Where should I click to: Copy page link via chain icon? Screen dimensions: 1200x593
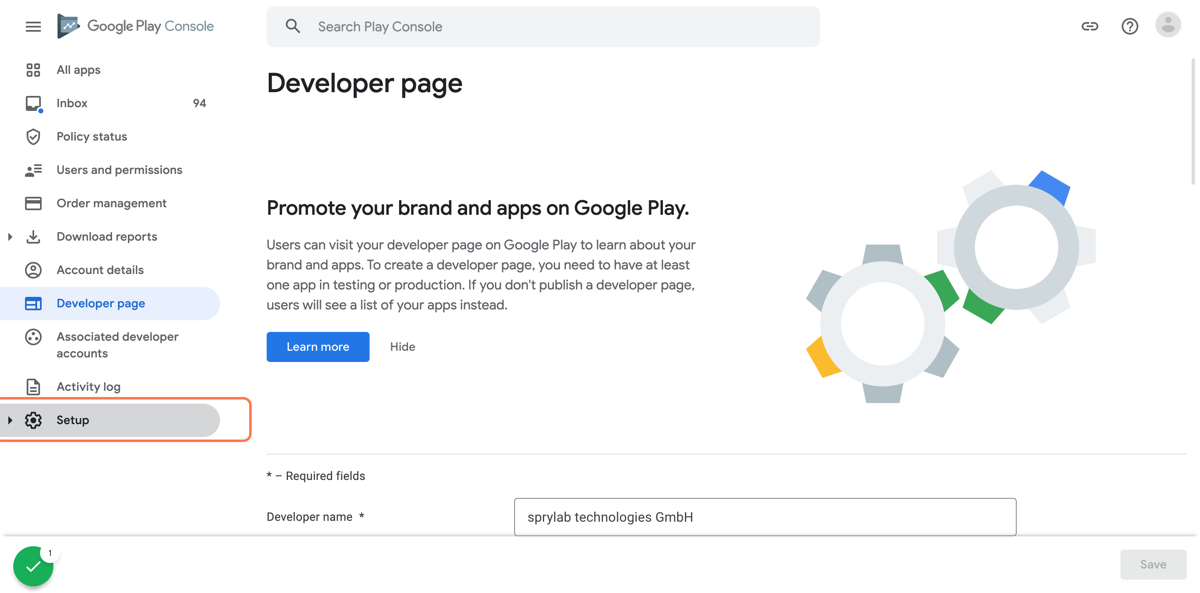(x=1090, y=27)
